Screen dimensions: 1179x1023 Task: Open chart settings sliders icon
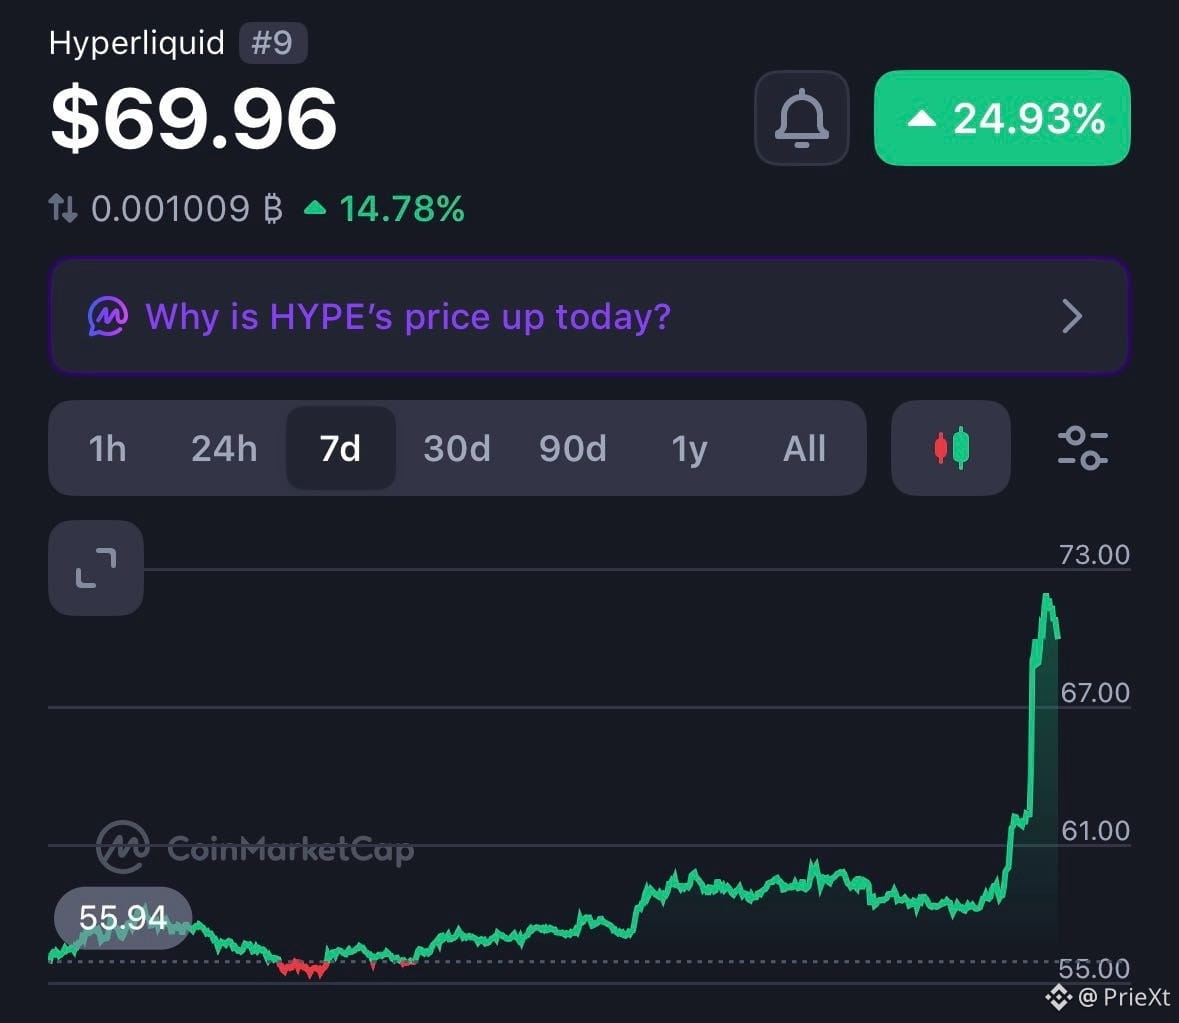point(1082,448)
